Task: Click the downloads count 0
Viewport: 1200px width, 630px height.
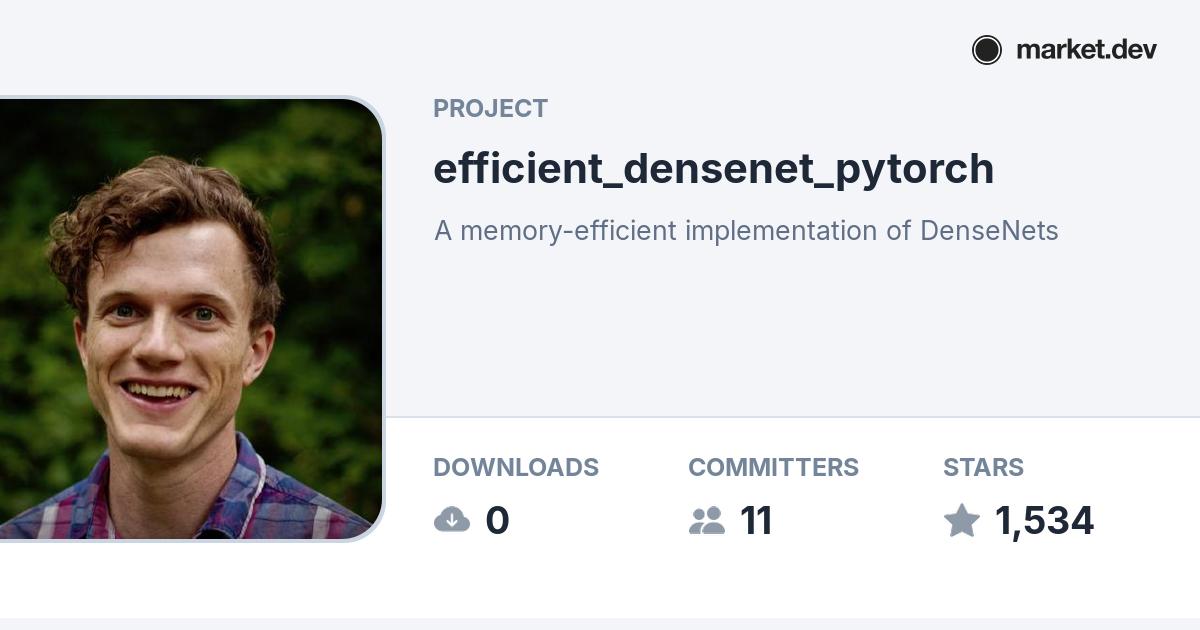Action: coord(497,521)
